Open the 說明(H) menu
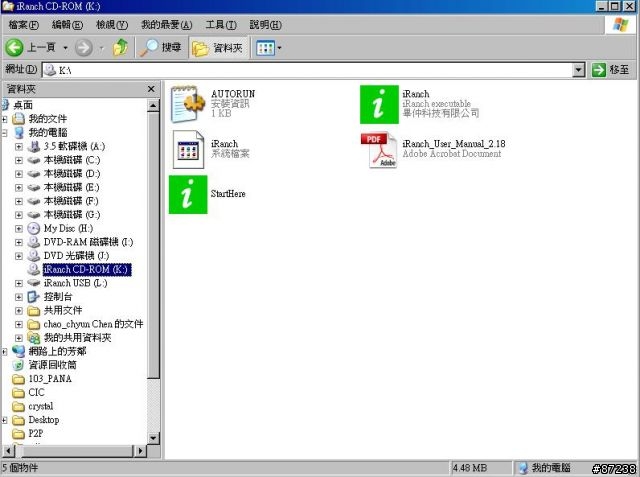The image size is (640, 477). click(265, 25)
